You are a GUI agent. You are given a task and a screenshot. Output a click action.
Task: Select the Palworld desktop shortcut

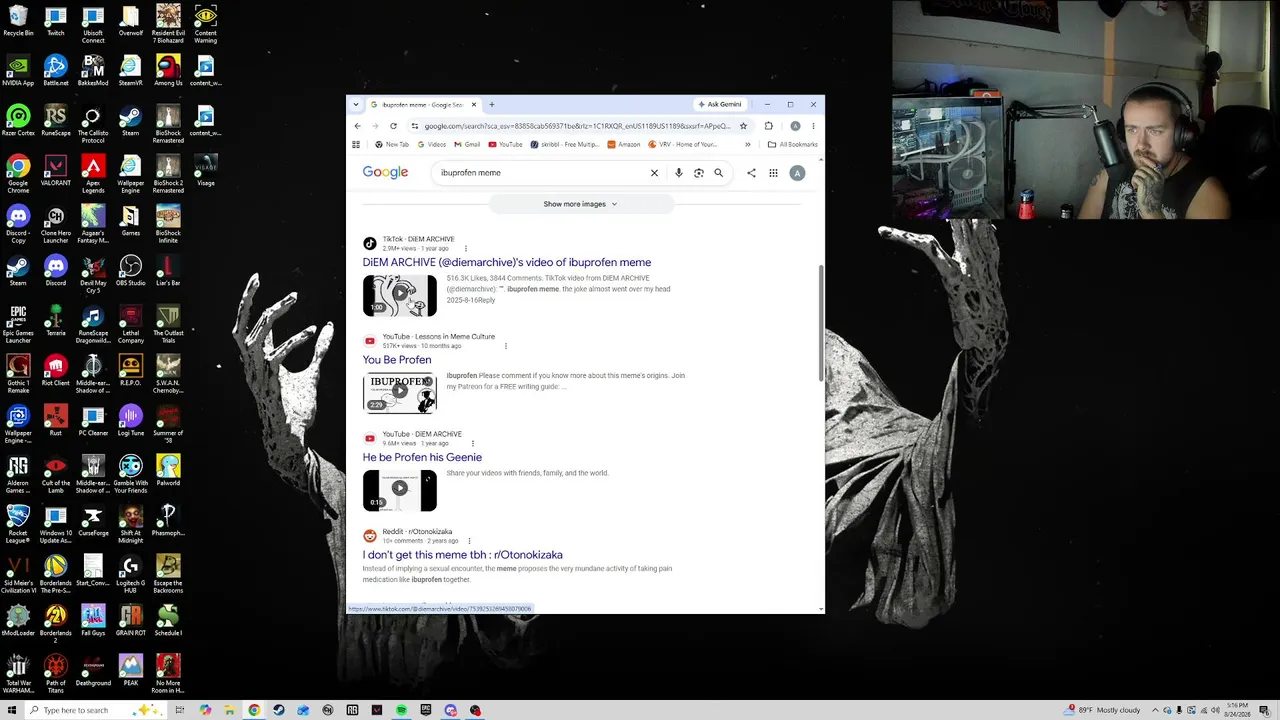pyautogui.click(x=168, y=470)
